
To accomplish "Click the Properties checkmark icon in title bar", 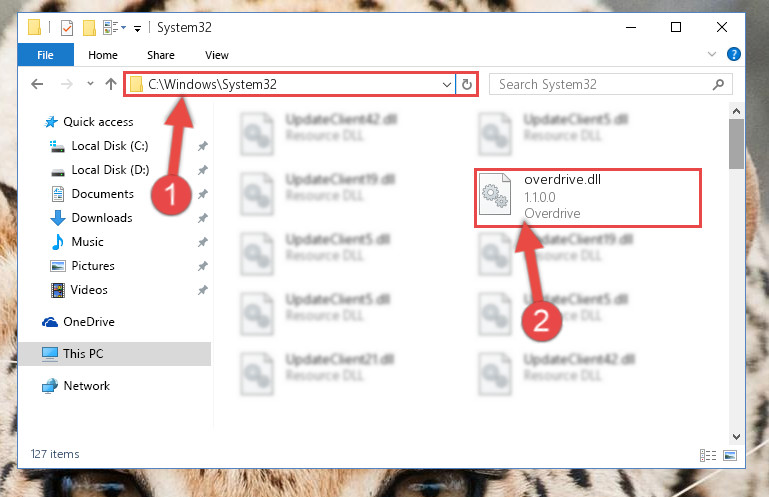I will 67,27.
